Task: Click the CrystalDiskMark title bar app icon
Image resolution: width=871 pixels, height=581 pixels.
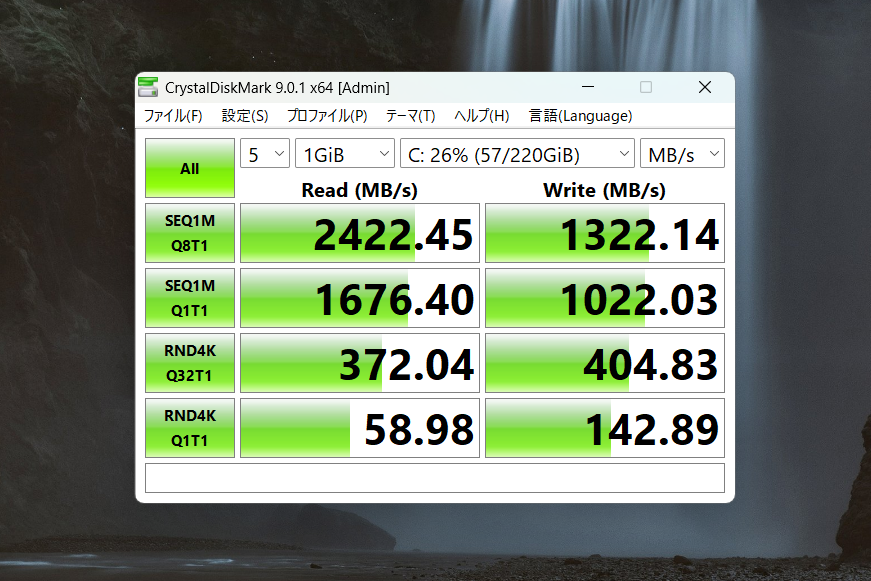Action: (x=148, y=87)
